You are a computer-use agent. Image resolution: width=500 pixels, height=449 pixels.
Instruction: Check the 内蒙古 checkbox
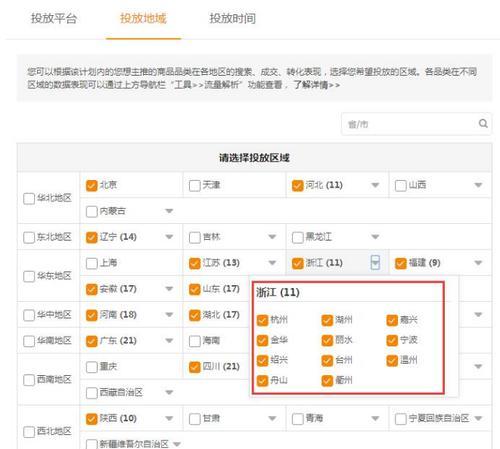click(91, 211)
